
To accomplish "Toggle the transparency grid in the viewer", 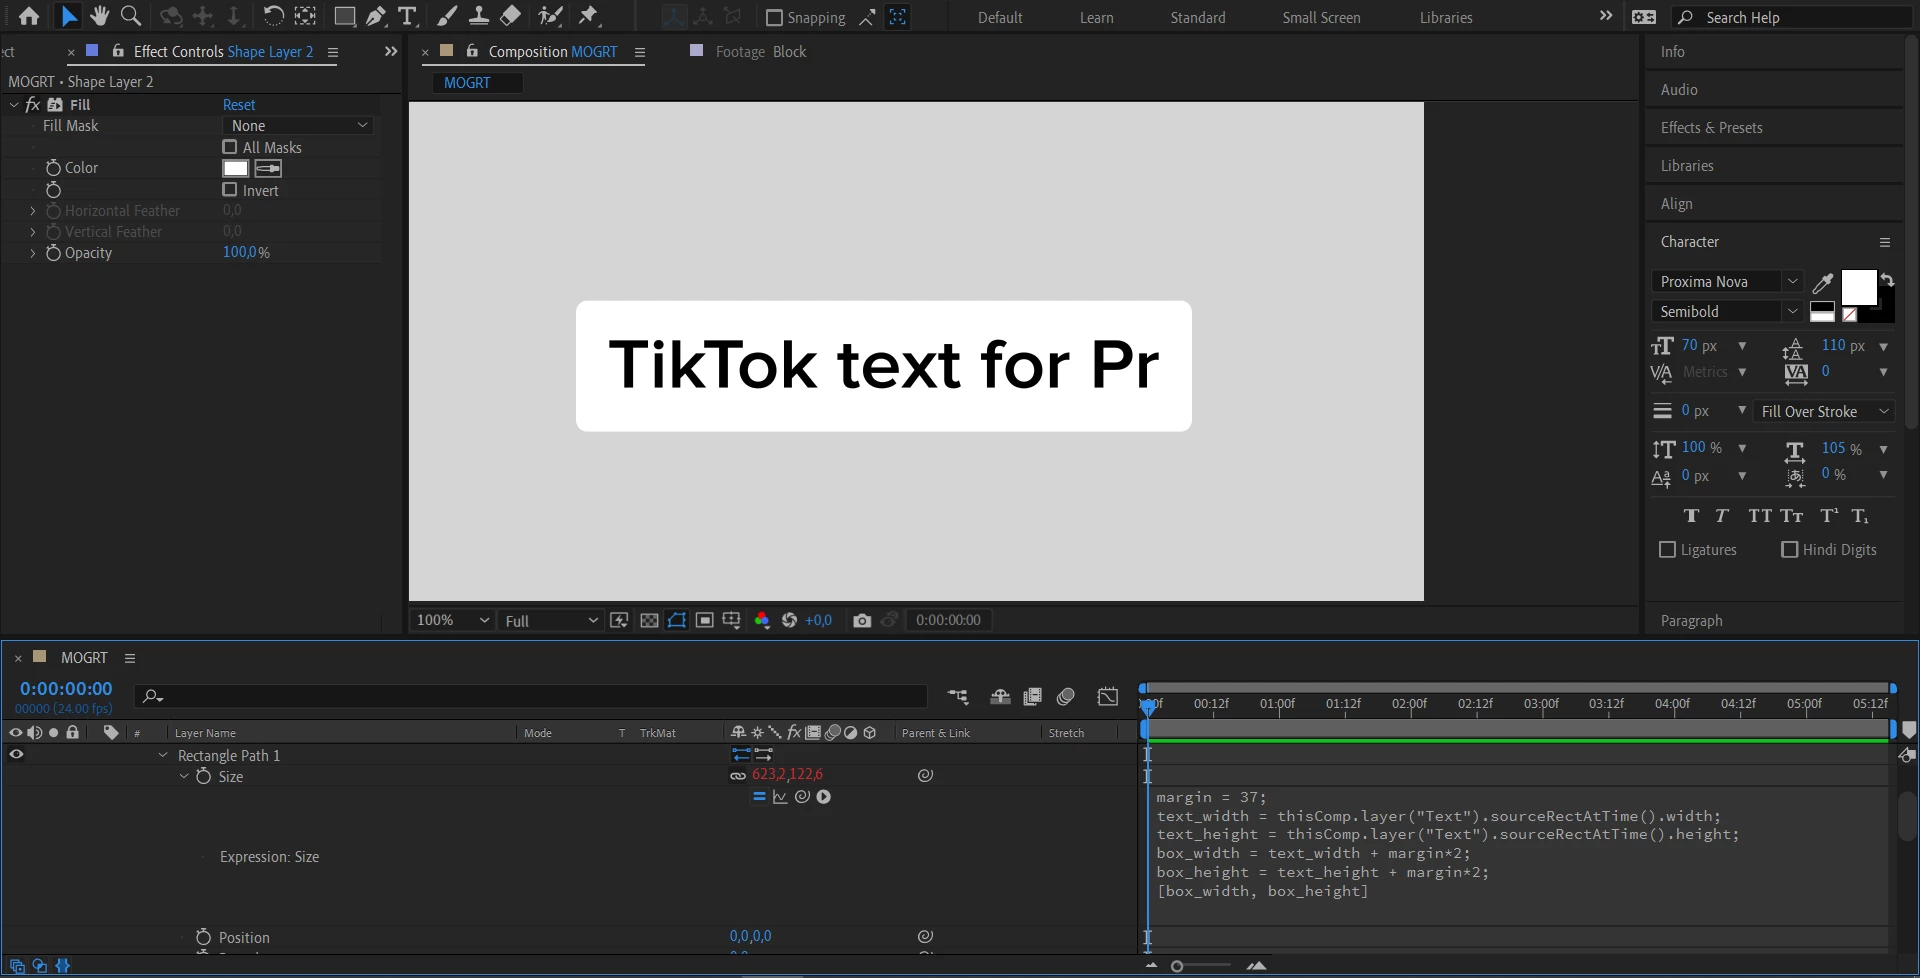I will click(x=649, y=621).
